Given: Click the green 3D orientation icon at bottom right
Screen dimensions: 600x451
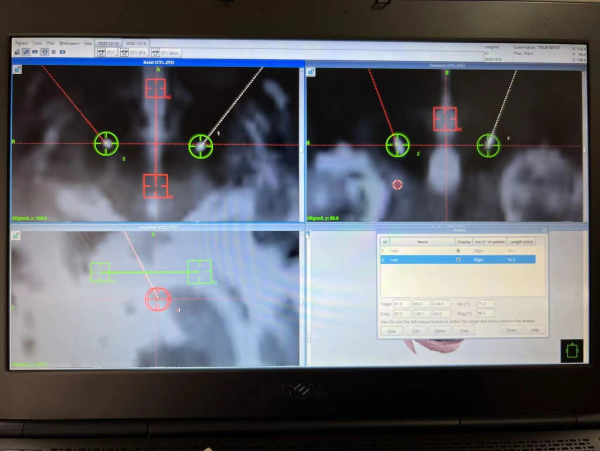Looking at the screenshot, I should [x=570, y=350].
